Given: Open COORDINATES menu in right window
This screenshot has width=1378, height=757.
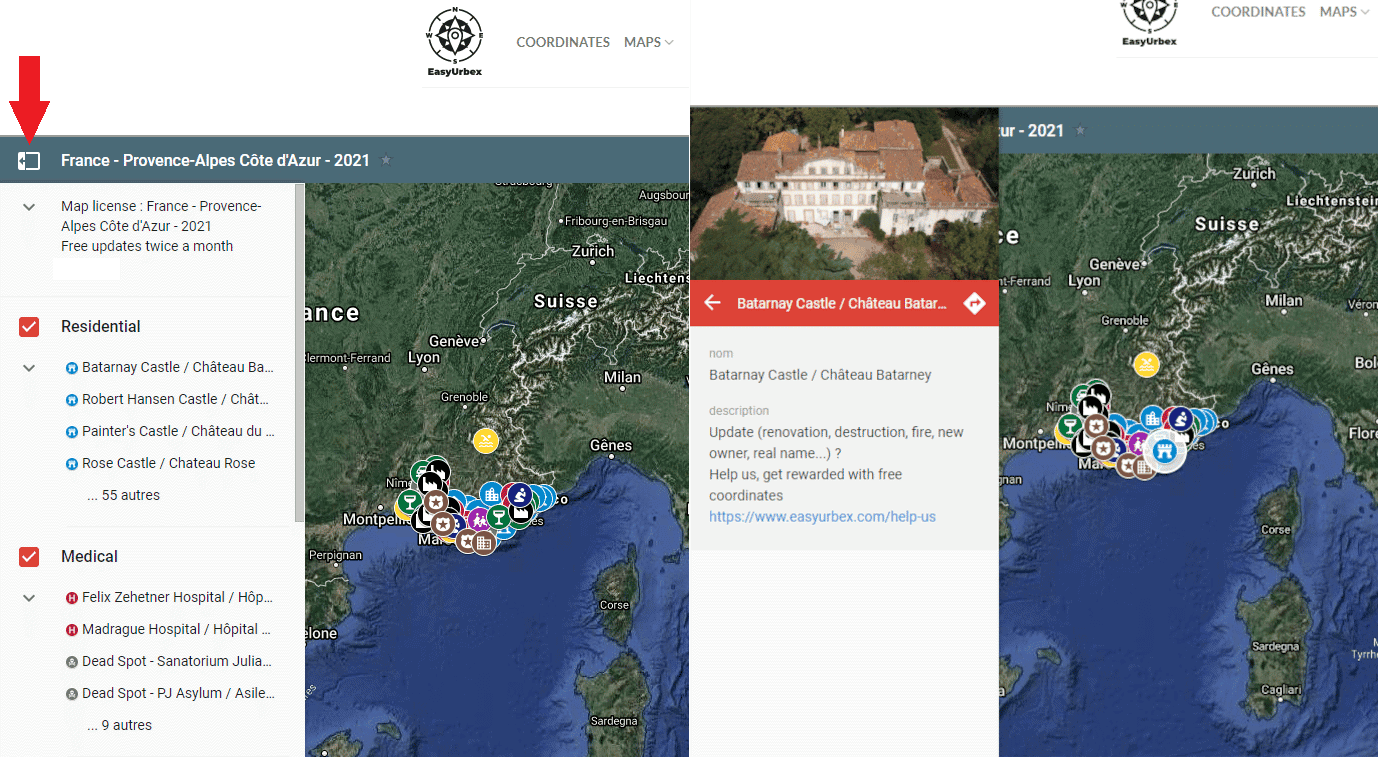Looking at the screenshot, I should (1258, 12).
